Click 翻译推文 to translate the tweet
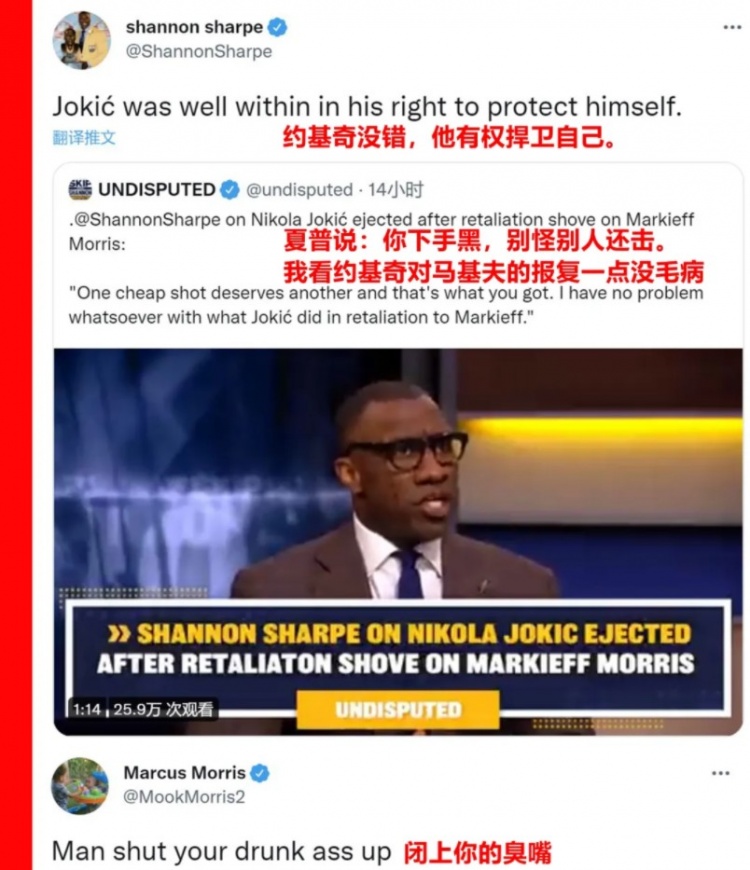This screenshot has height=870, width=750. [x=84, y=138]
